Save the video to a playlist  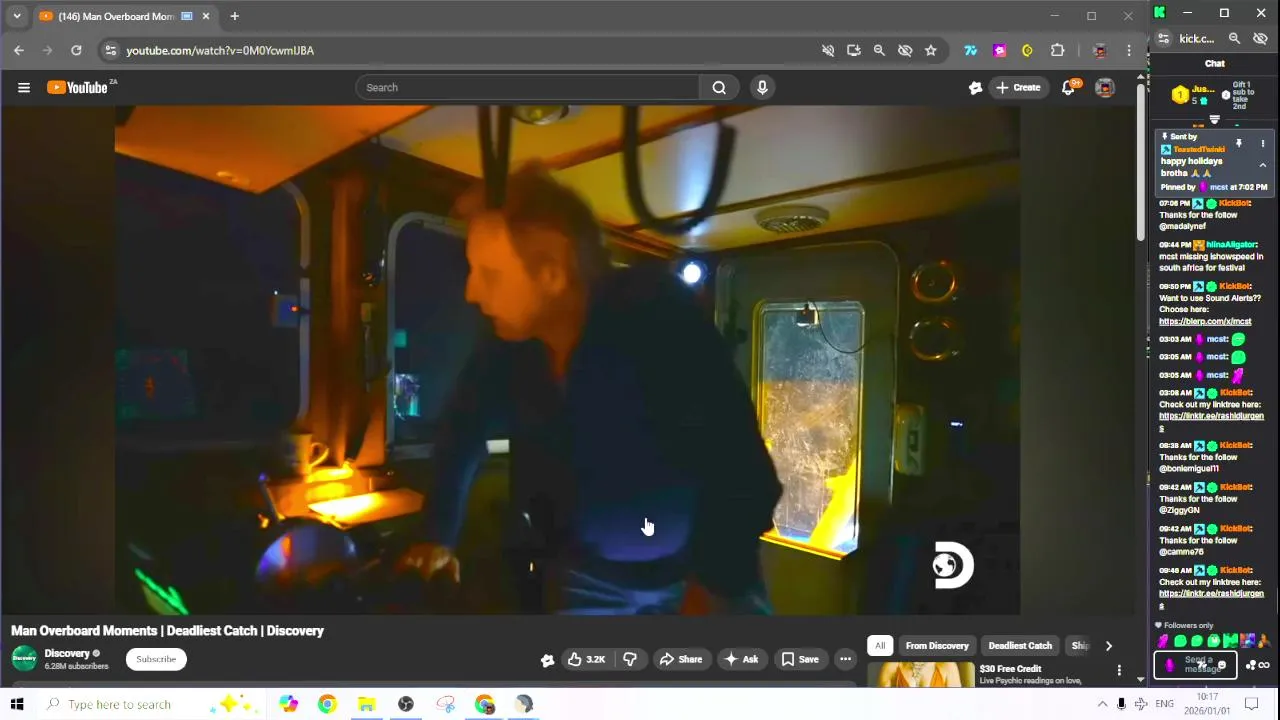tap(800, 659)
